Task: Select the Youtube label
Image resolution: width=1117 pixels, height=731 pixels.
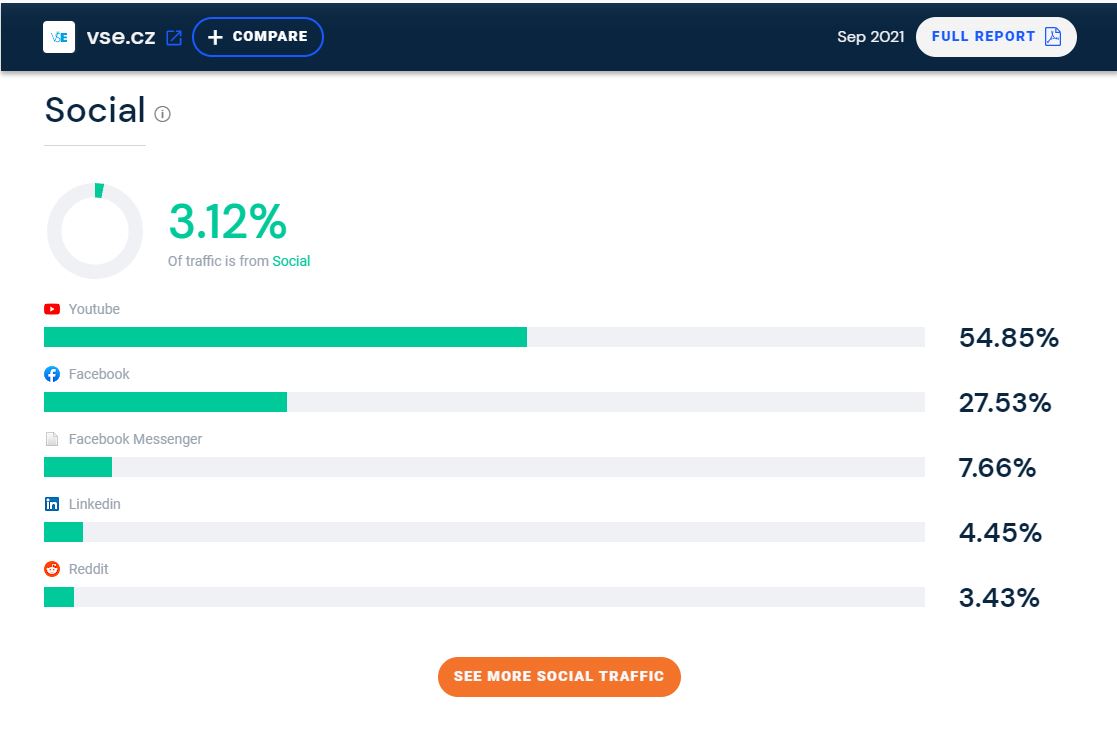Action: (94, 309)
